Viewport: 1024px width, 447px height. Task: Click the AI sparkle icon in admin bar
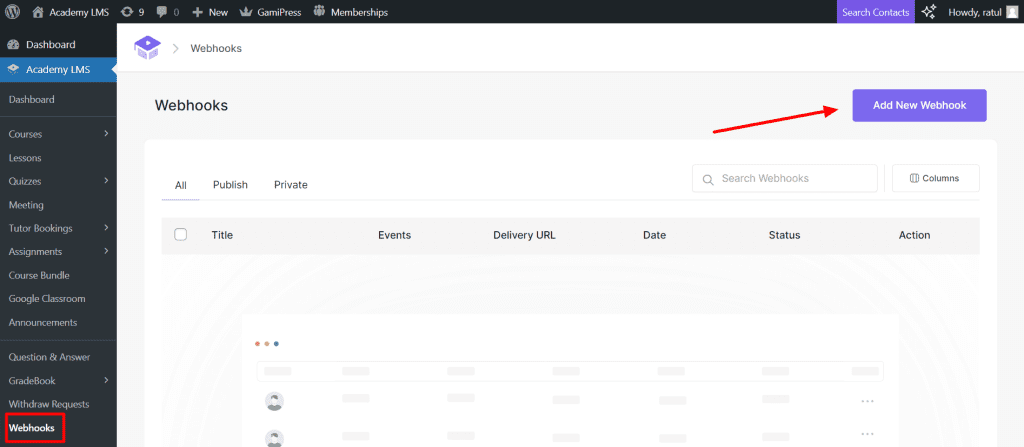(x=929, y=12)
